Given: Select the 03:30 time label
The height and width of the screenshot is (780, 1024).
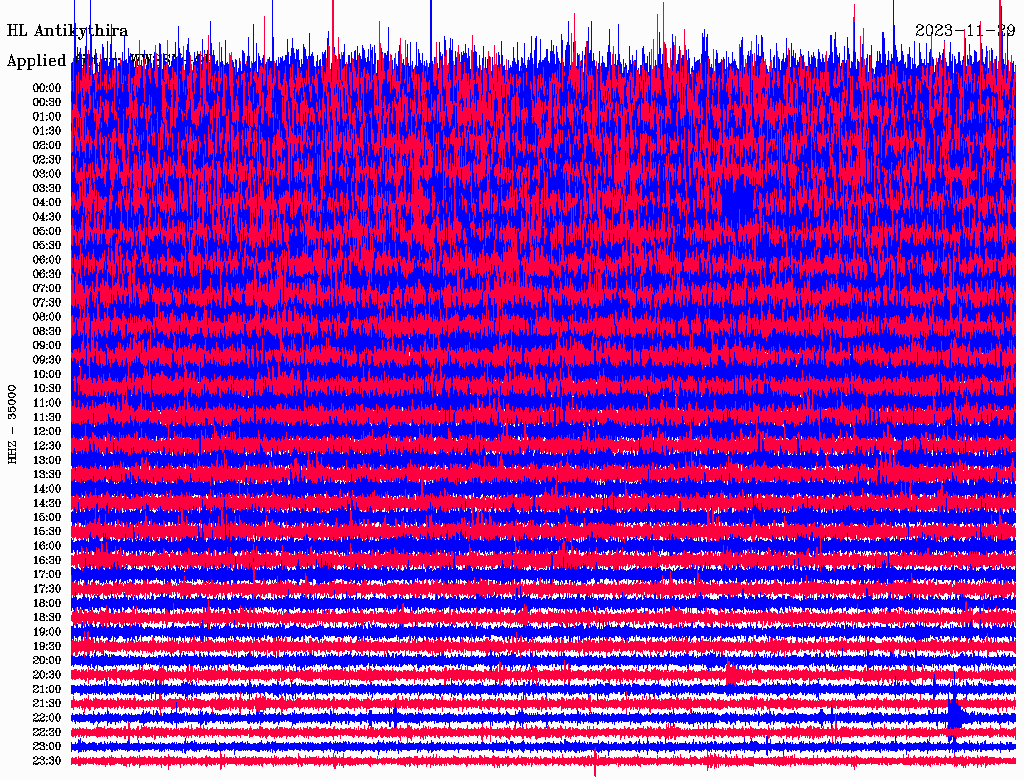Looking at the screenshot, I should click(x=47, y=188).
